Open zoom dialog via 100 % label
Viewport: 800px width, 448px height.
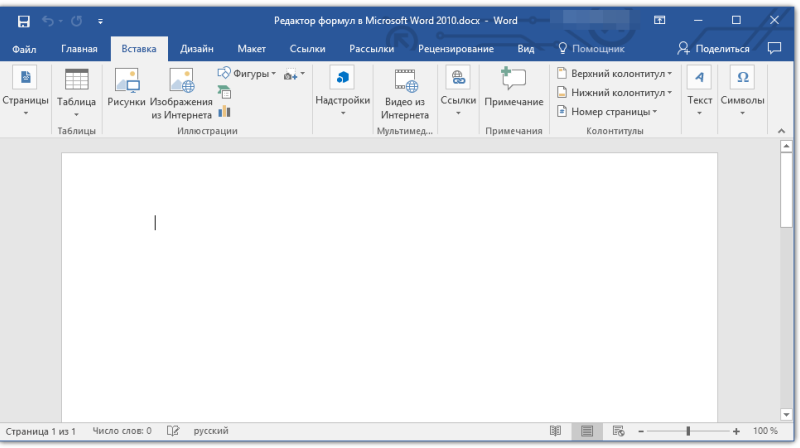765,431
